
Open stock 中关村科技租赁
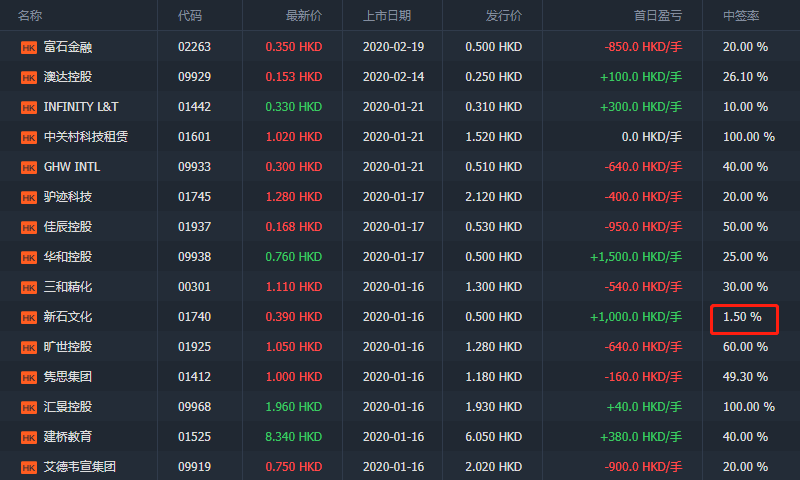[x=86, y=137]
